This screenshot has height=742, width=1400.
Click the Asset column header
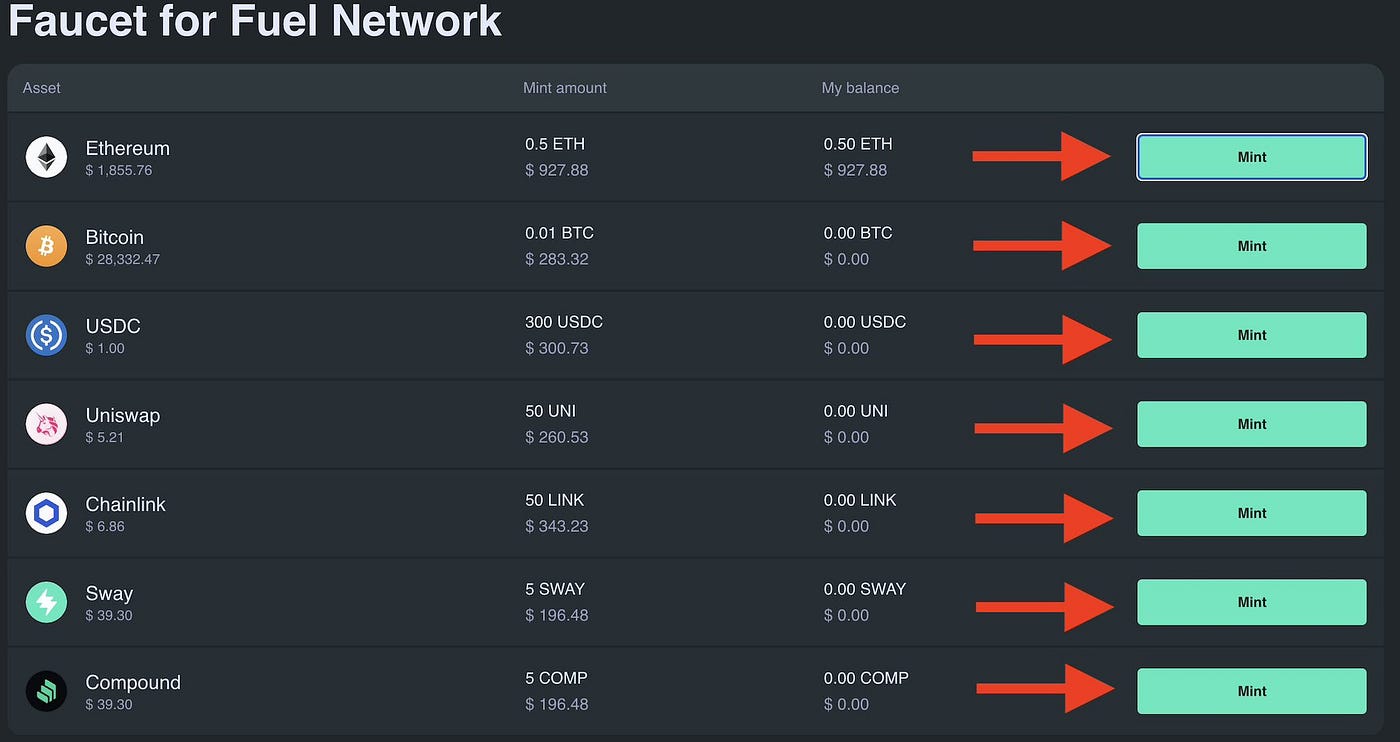point(42,88)
